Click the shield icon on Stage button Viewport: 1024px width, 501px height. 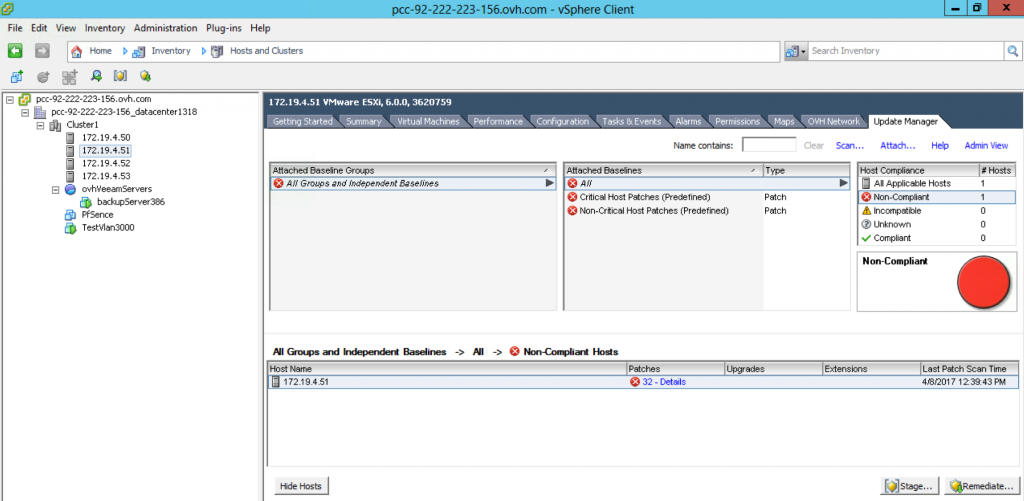[893, 486]
